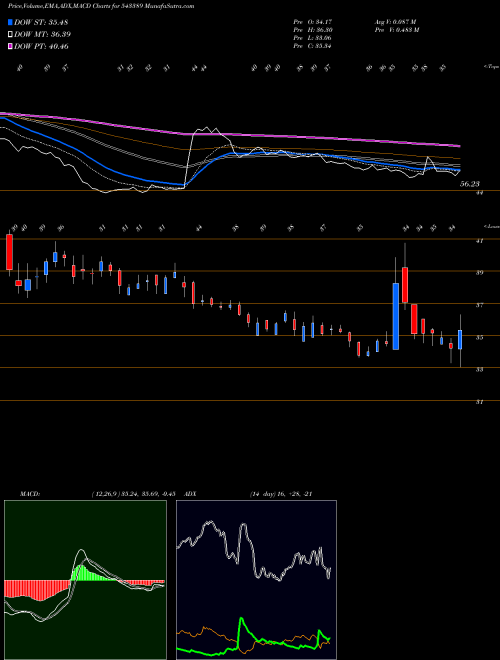This screenshot has height=660, width=500.
Task: Click the 'Pre C: 35.34' close value
Action: coord(313,46)
